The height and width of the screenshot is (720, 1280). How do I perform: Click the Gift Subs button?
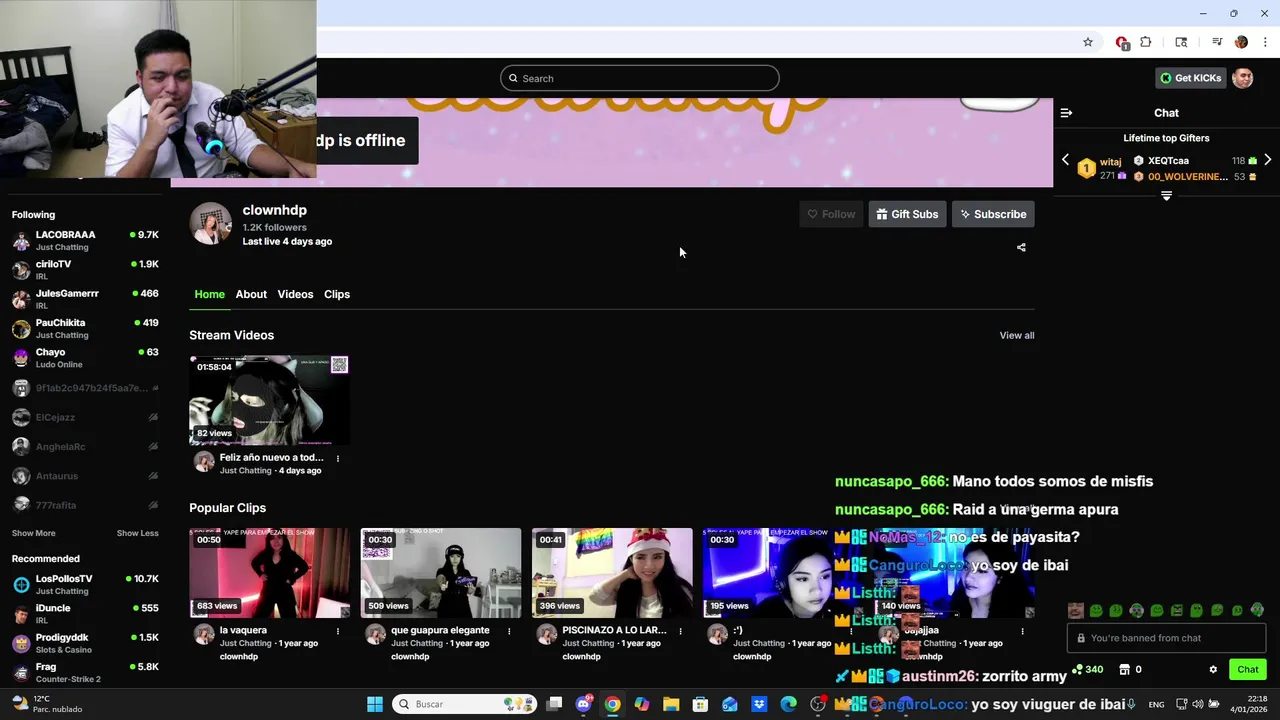click(907, 214)
